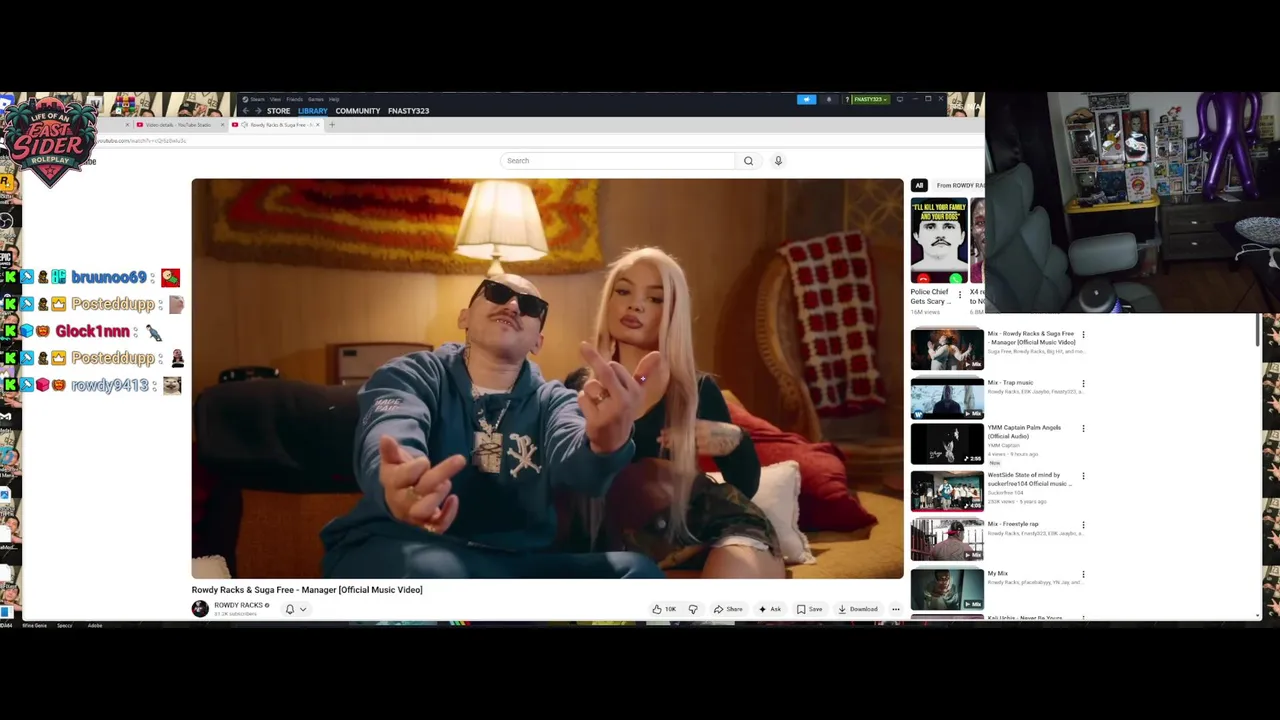This screenshot has height=720, width=1280.
Task: Click the scrollbar down arrow
Action: [x=1259, y=615]
